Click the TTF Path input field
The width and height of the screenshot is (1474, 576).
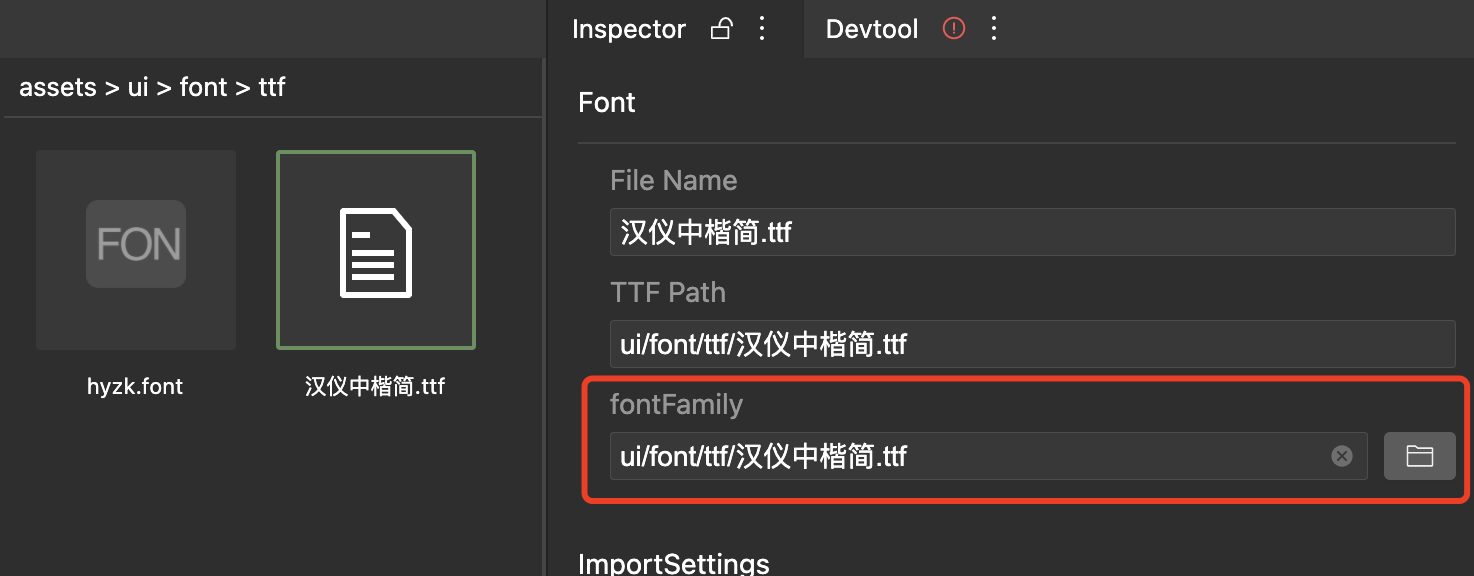coord(1033,344)
